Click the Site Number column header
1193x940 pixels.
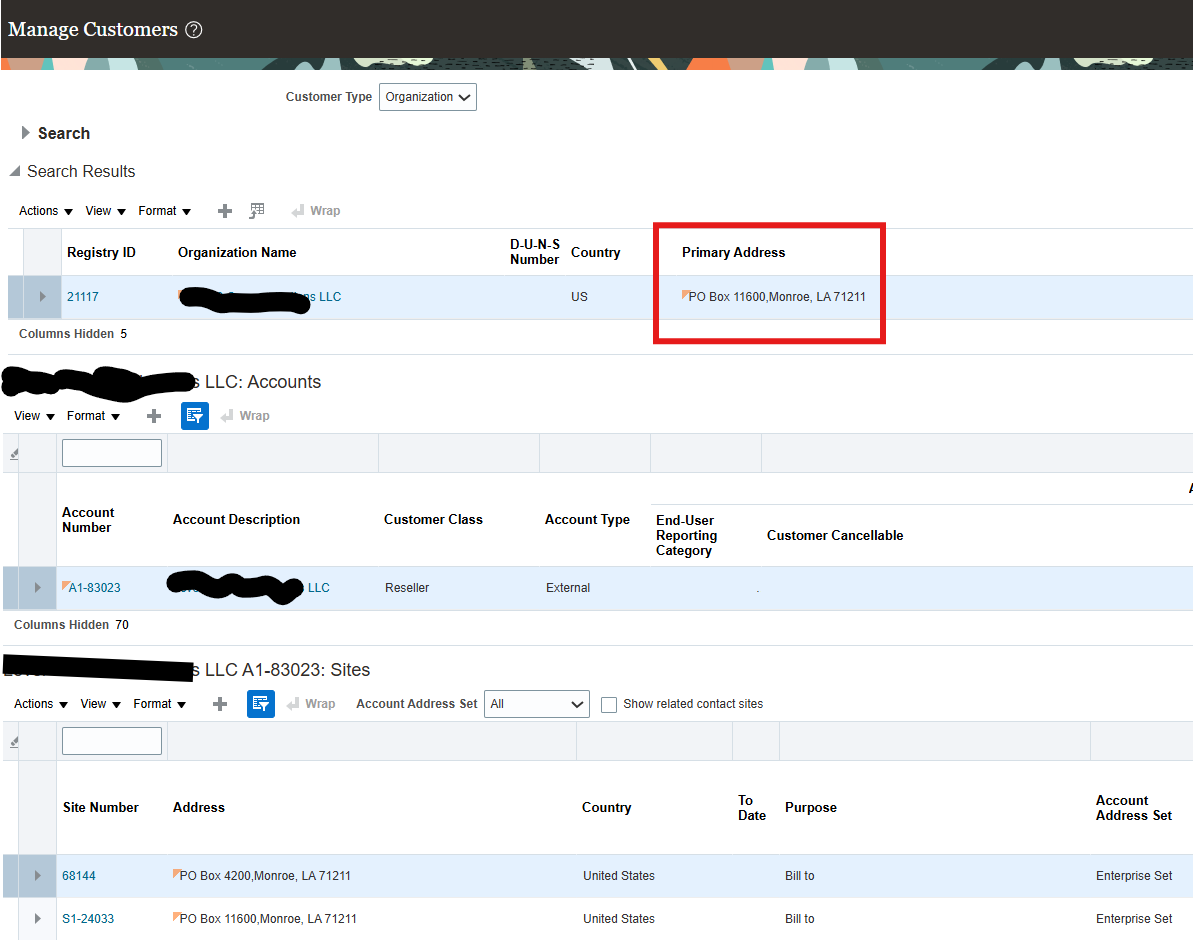(100, 808)
